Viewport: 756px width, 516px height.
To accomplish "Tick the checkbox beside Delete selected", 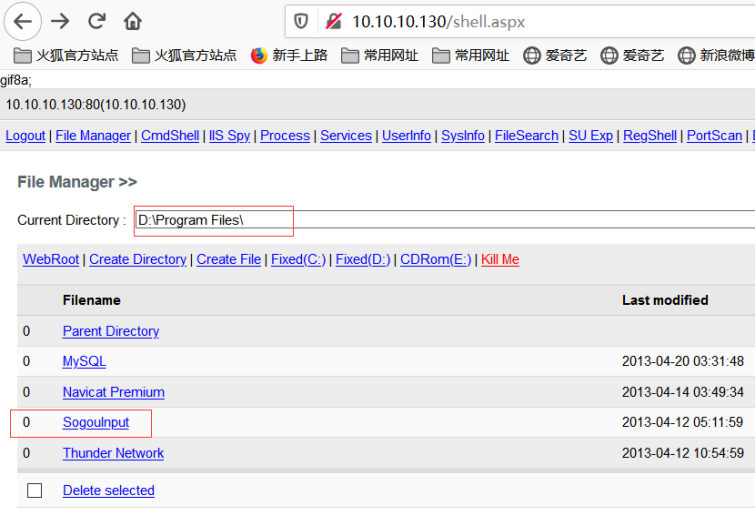I will pyautogui.click(x=34, y=490).
